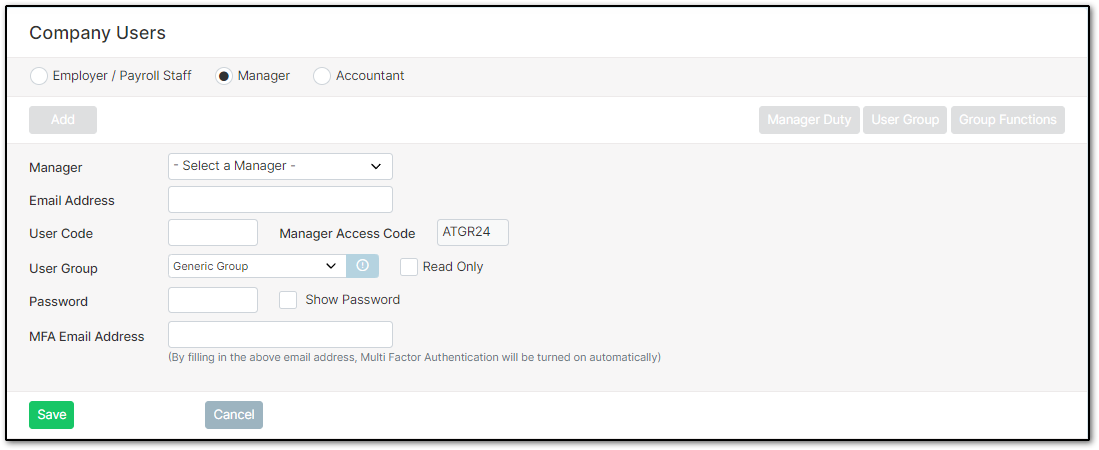Screen dimensions: 1099x450
Task: Expand the Generic Group user group dropdown
Action: (x=257, y=266)
